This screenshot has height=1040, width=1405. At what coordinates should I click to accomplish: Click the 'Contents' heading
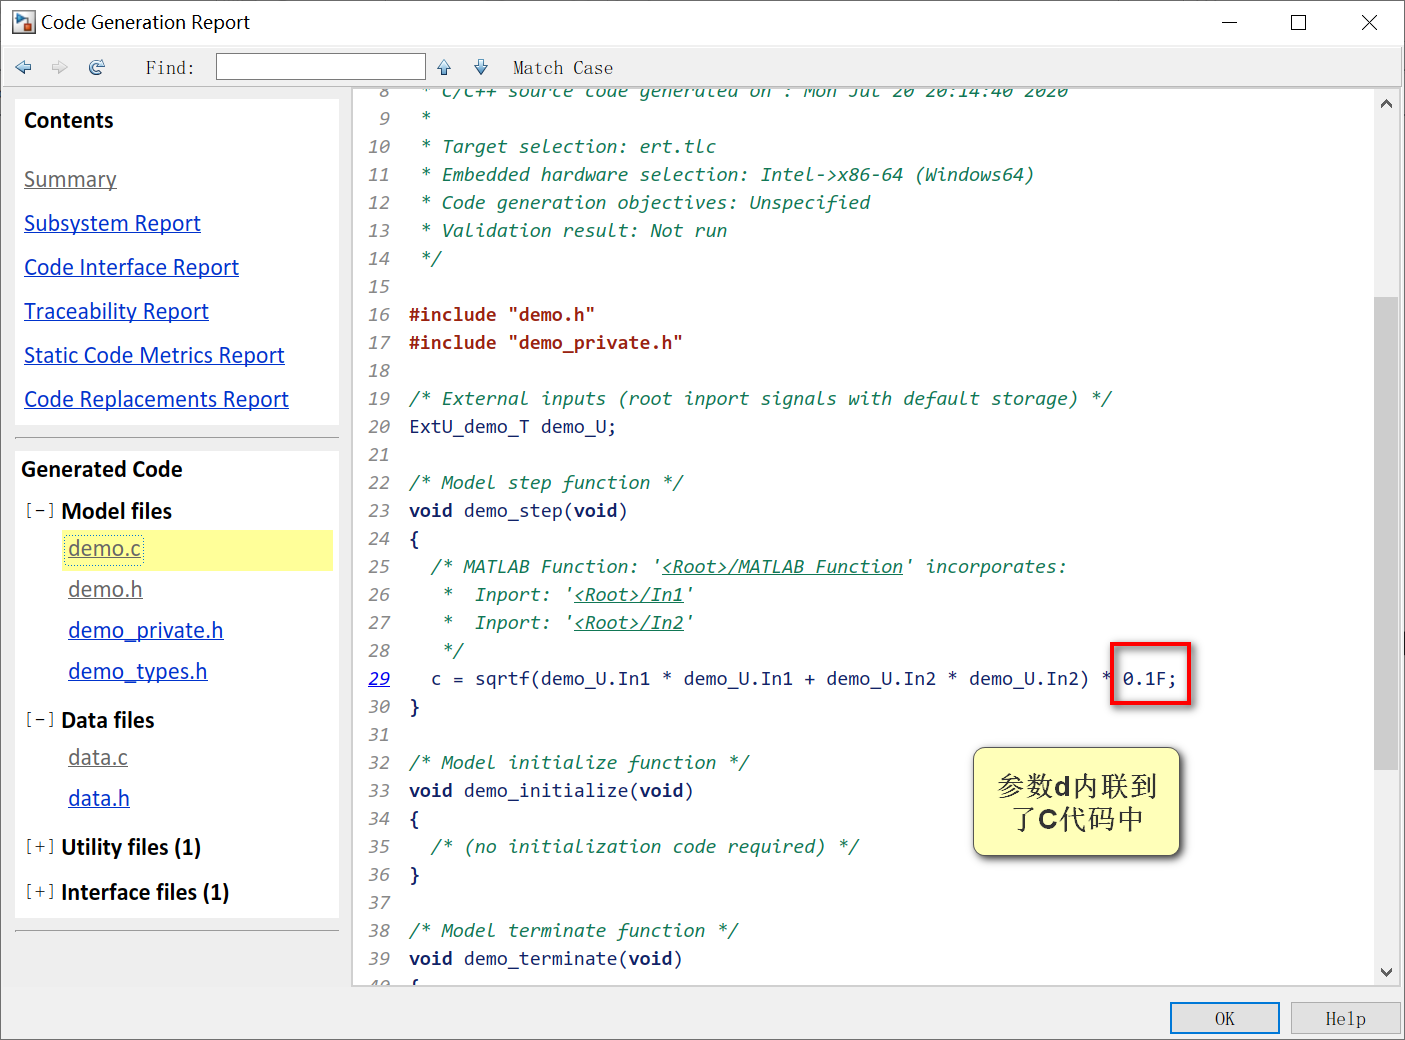69,120
